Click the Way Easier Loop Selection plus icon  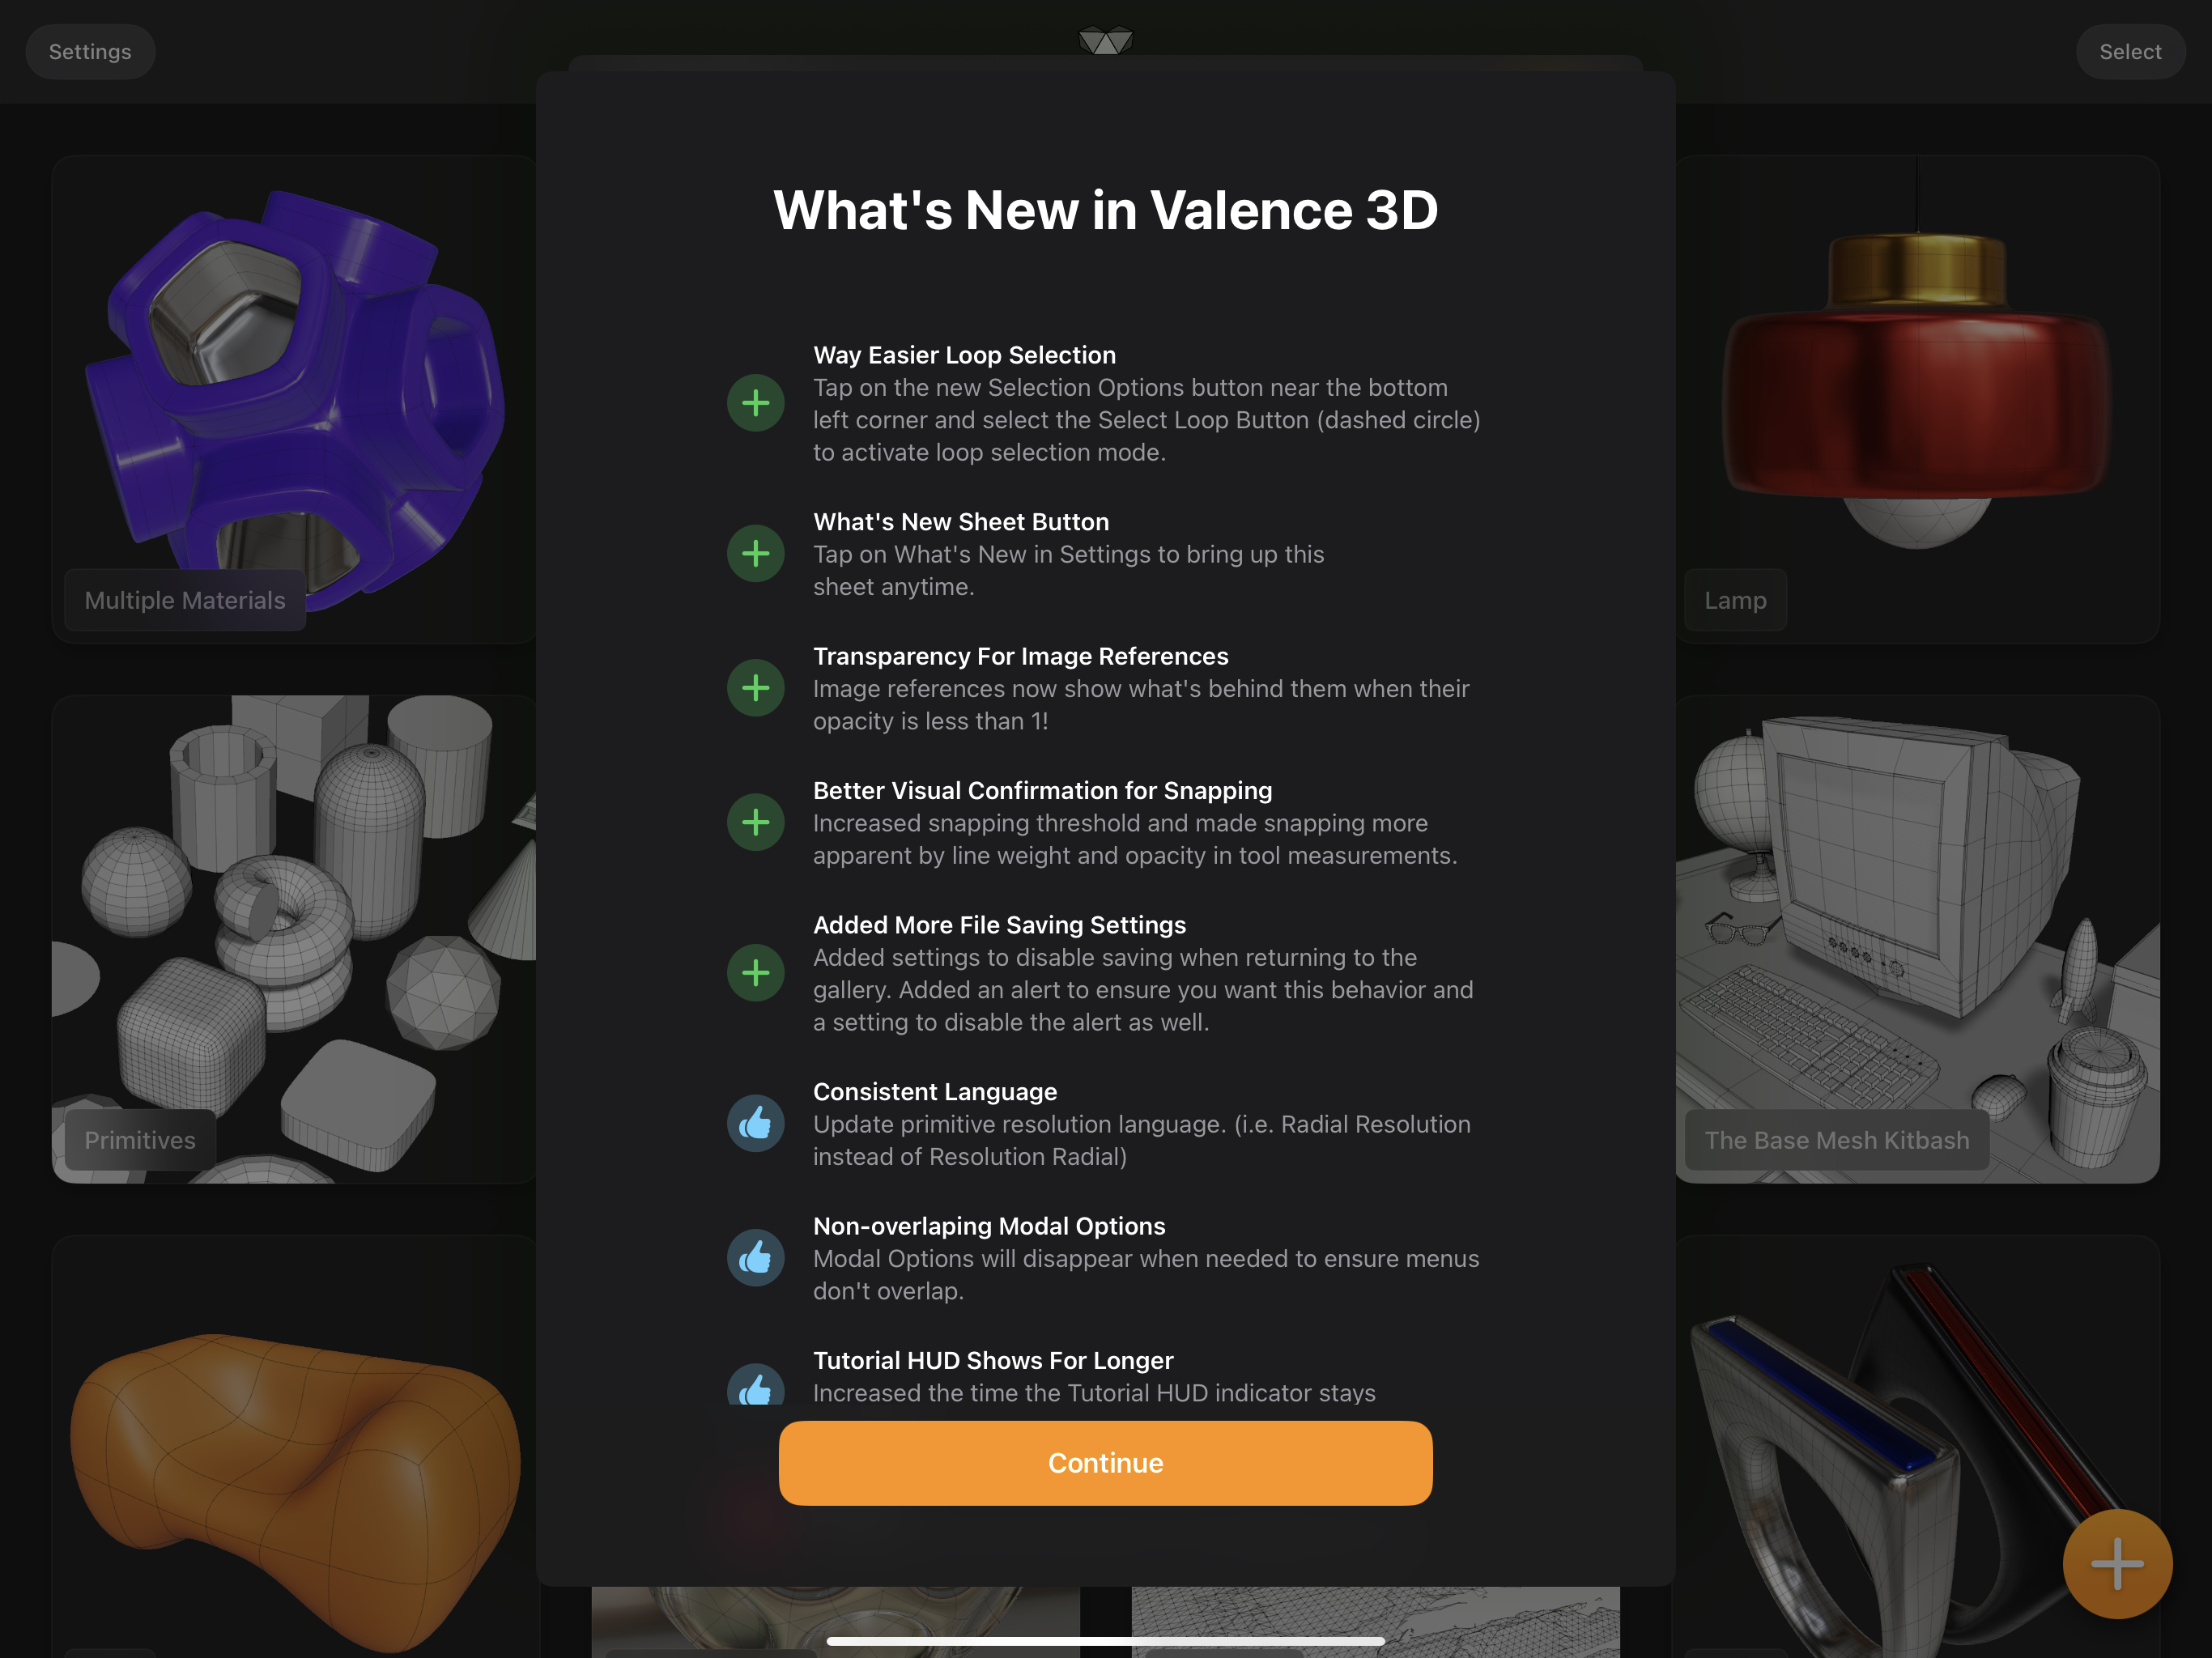[752, 402]
